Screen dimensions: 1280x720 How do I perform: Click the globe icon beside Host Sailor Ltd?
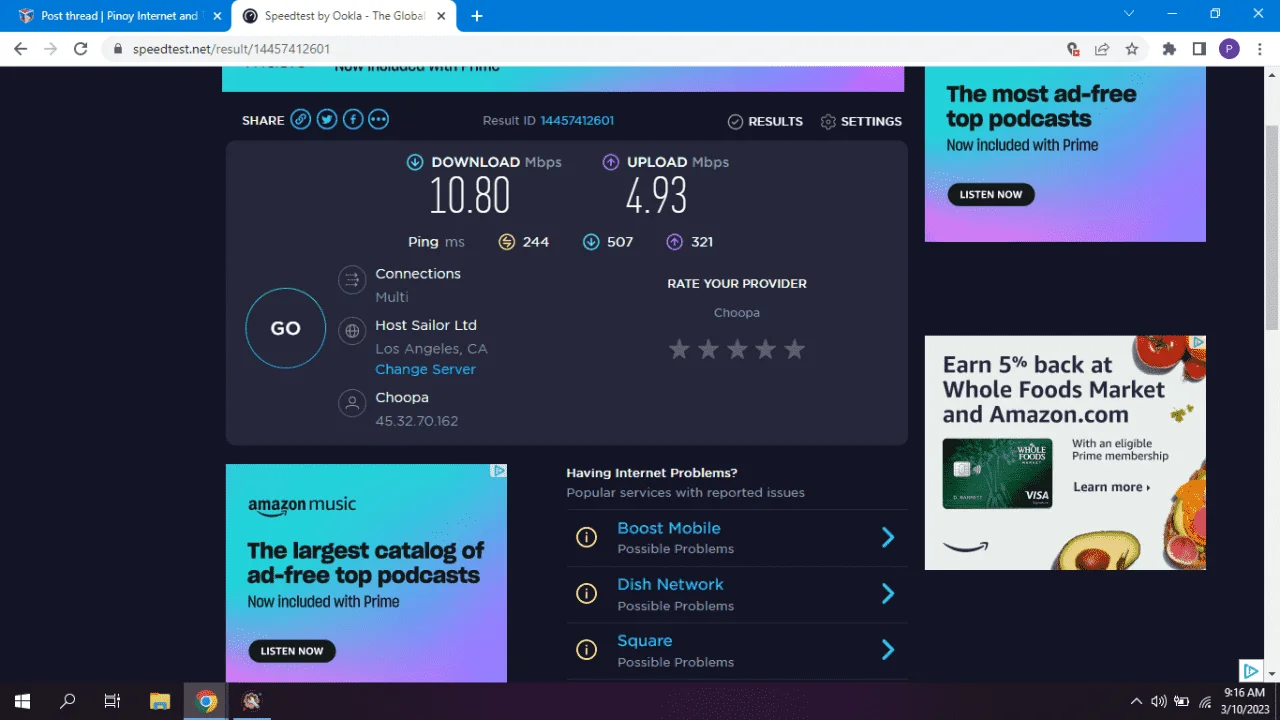(352, 331)
